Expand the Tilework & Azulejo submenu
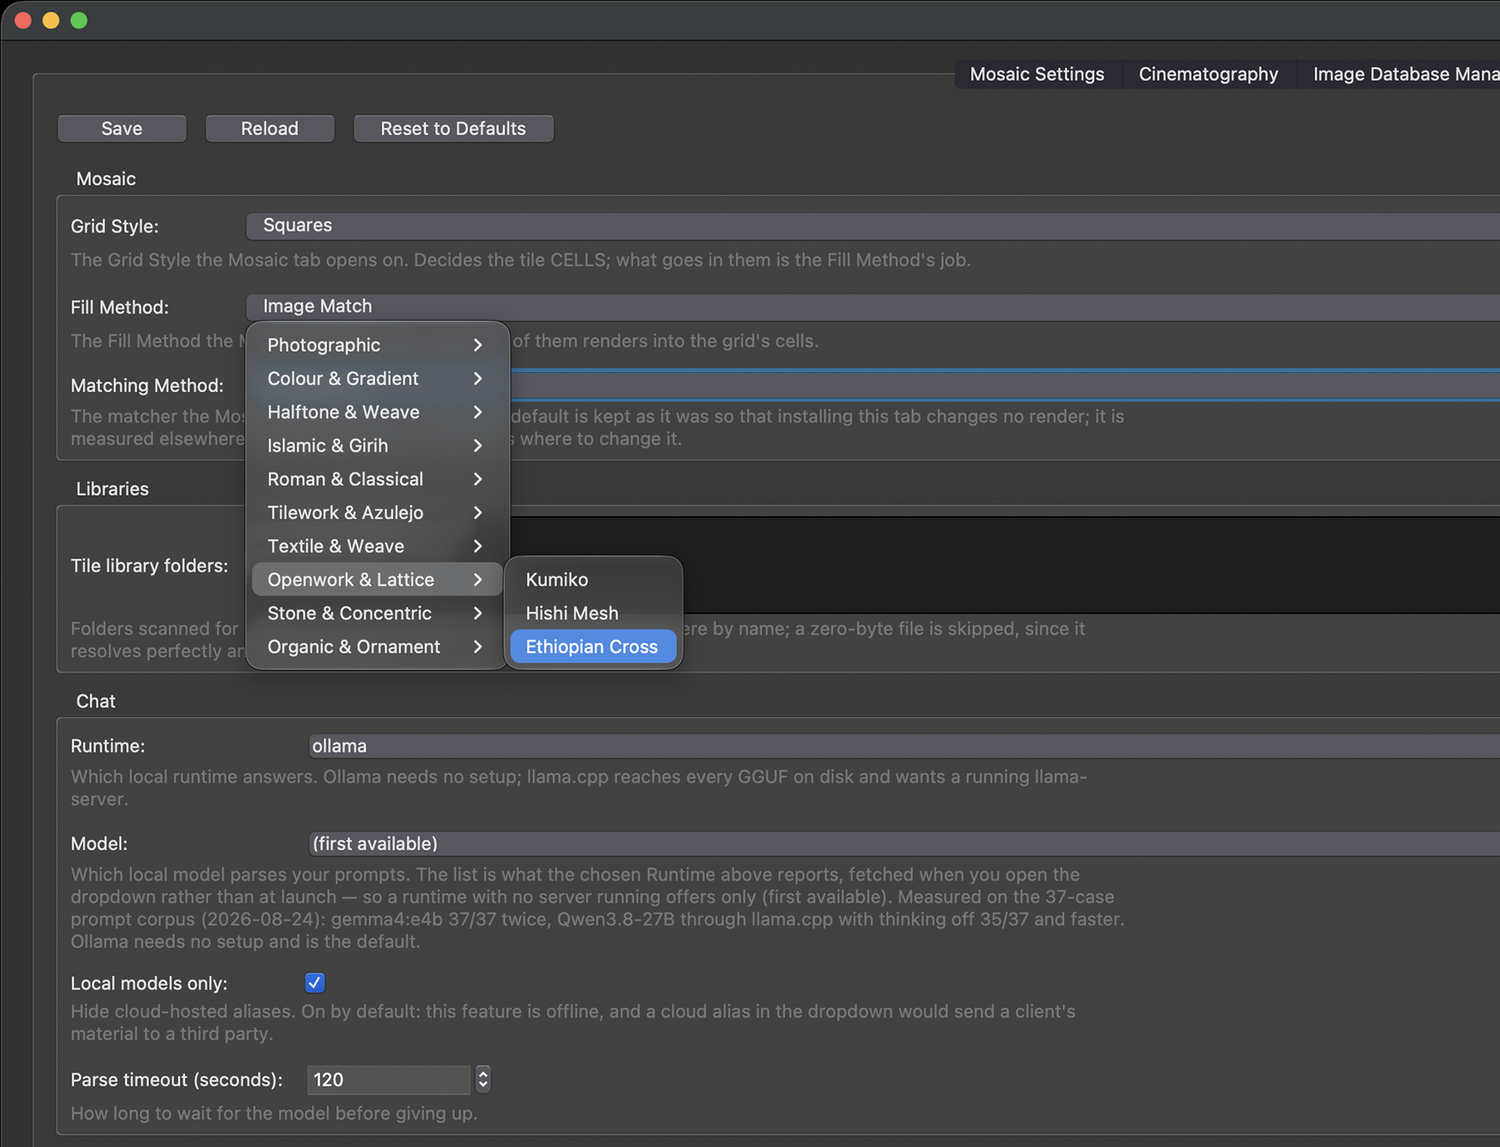 point(377,513)
